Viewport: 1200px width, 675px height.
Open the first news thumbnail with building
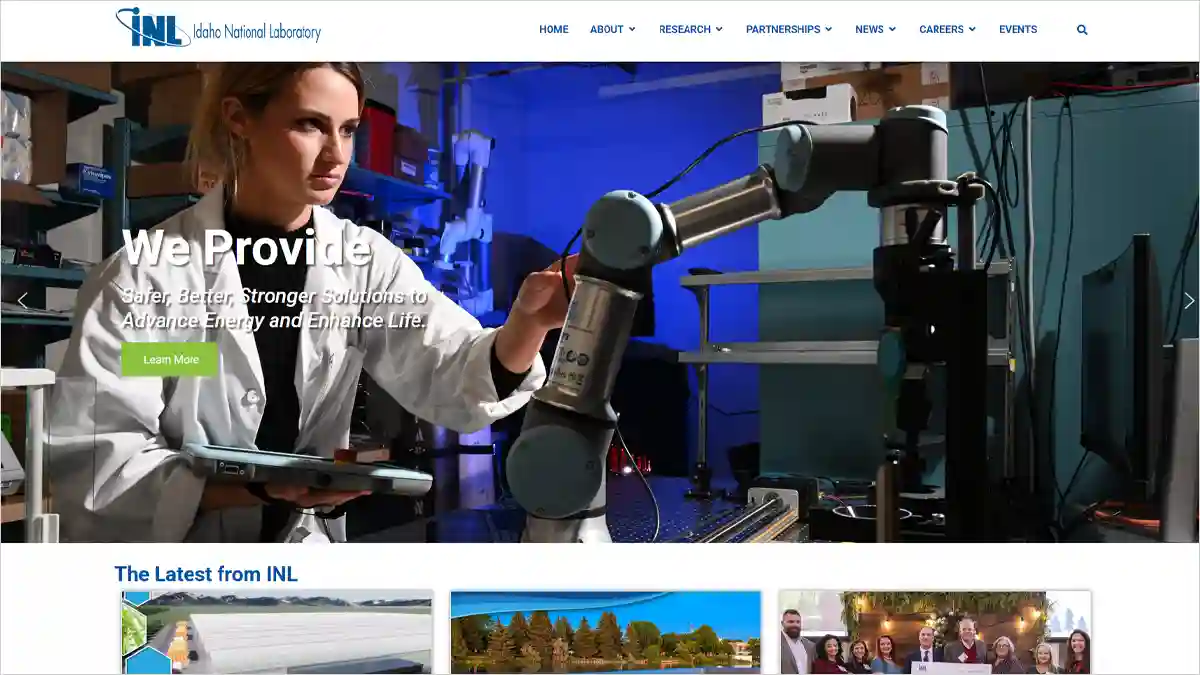click(277, 632)
